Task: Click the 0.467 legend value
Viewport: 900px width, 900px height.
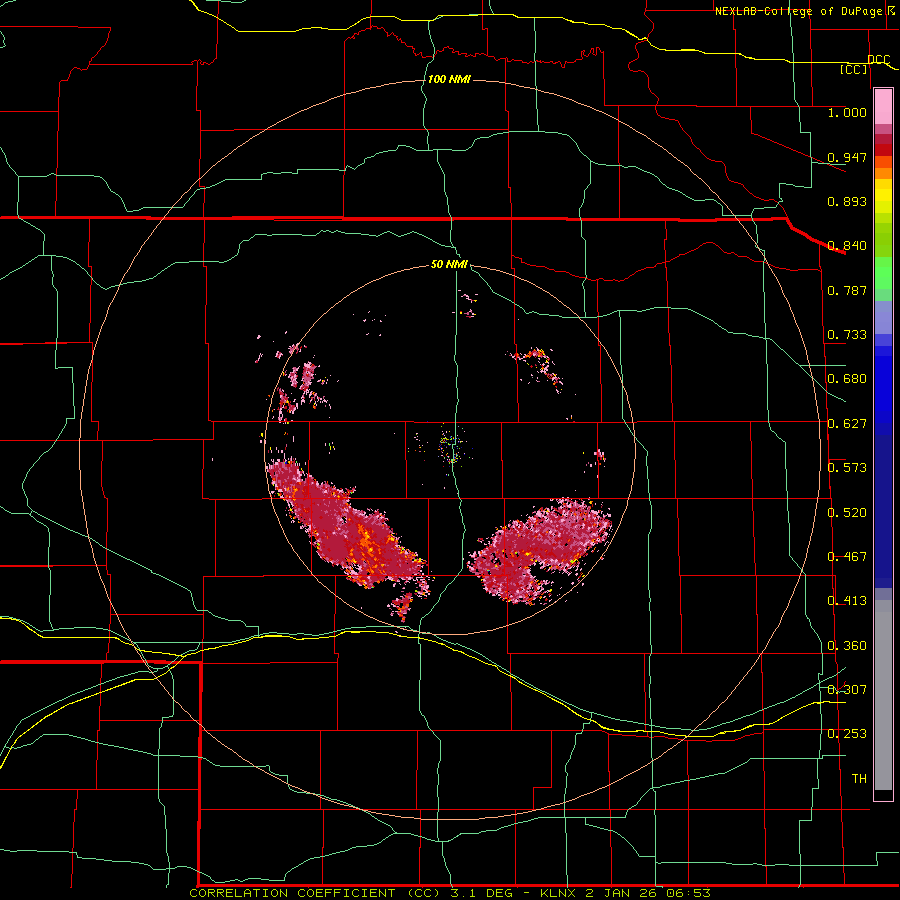Action: point(847,557)
